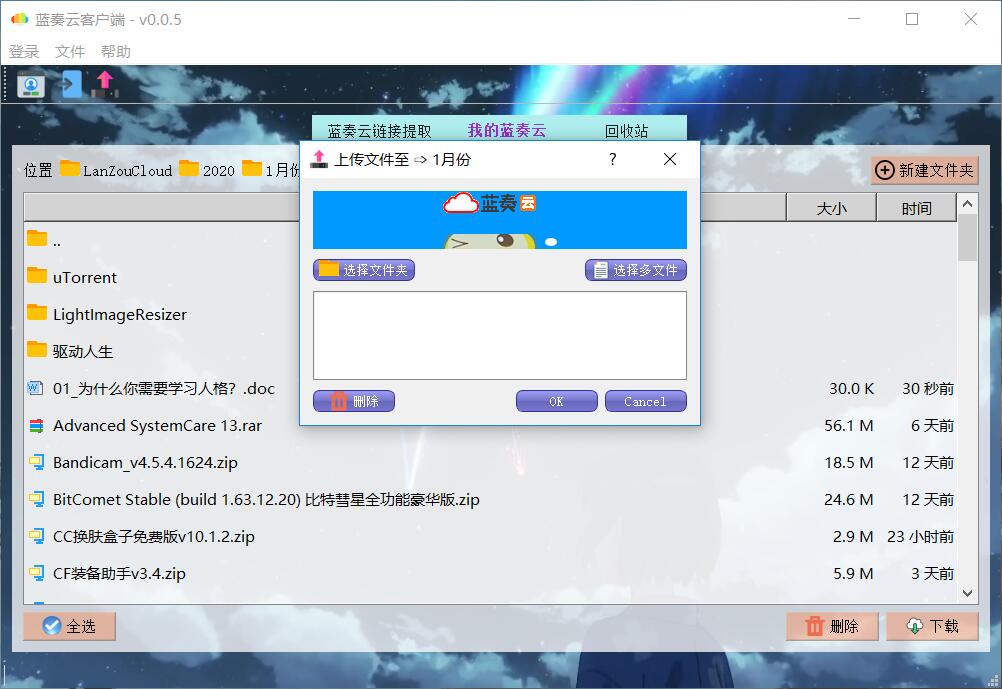The image size is (1002, 689).
Task: Click the Word icon beside the personality doc file
Action: tap(35, 388)
